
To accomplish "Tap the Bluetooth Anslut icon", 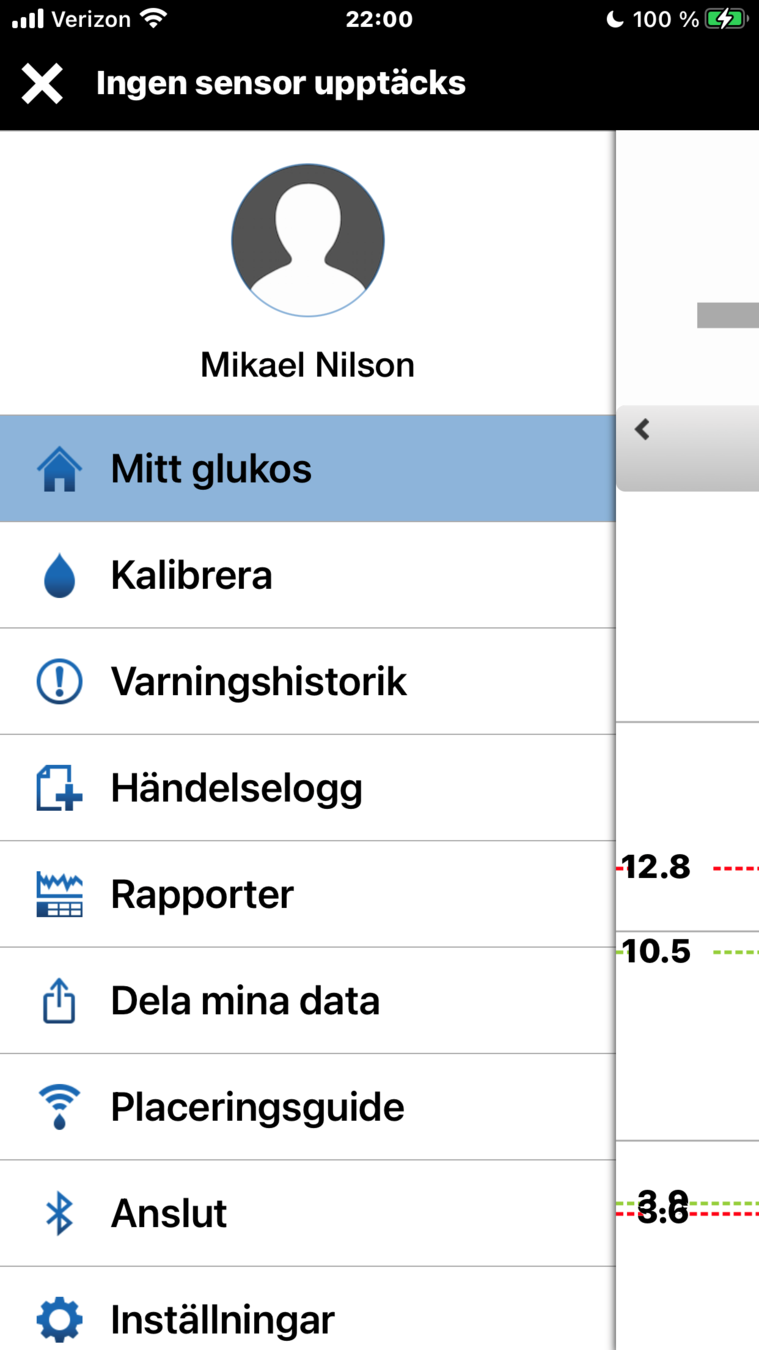I will (59, 1213).
